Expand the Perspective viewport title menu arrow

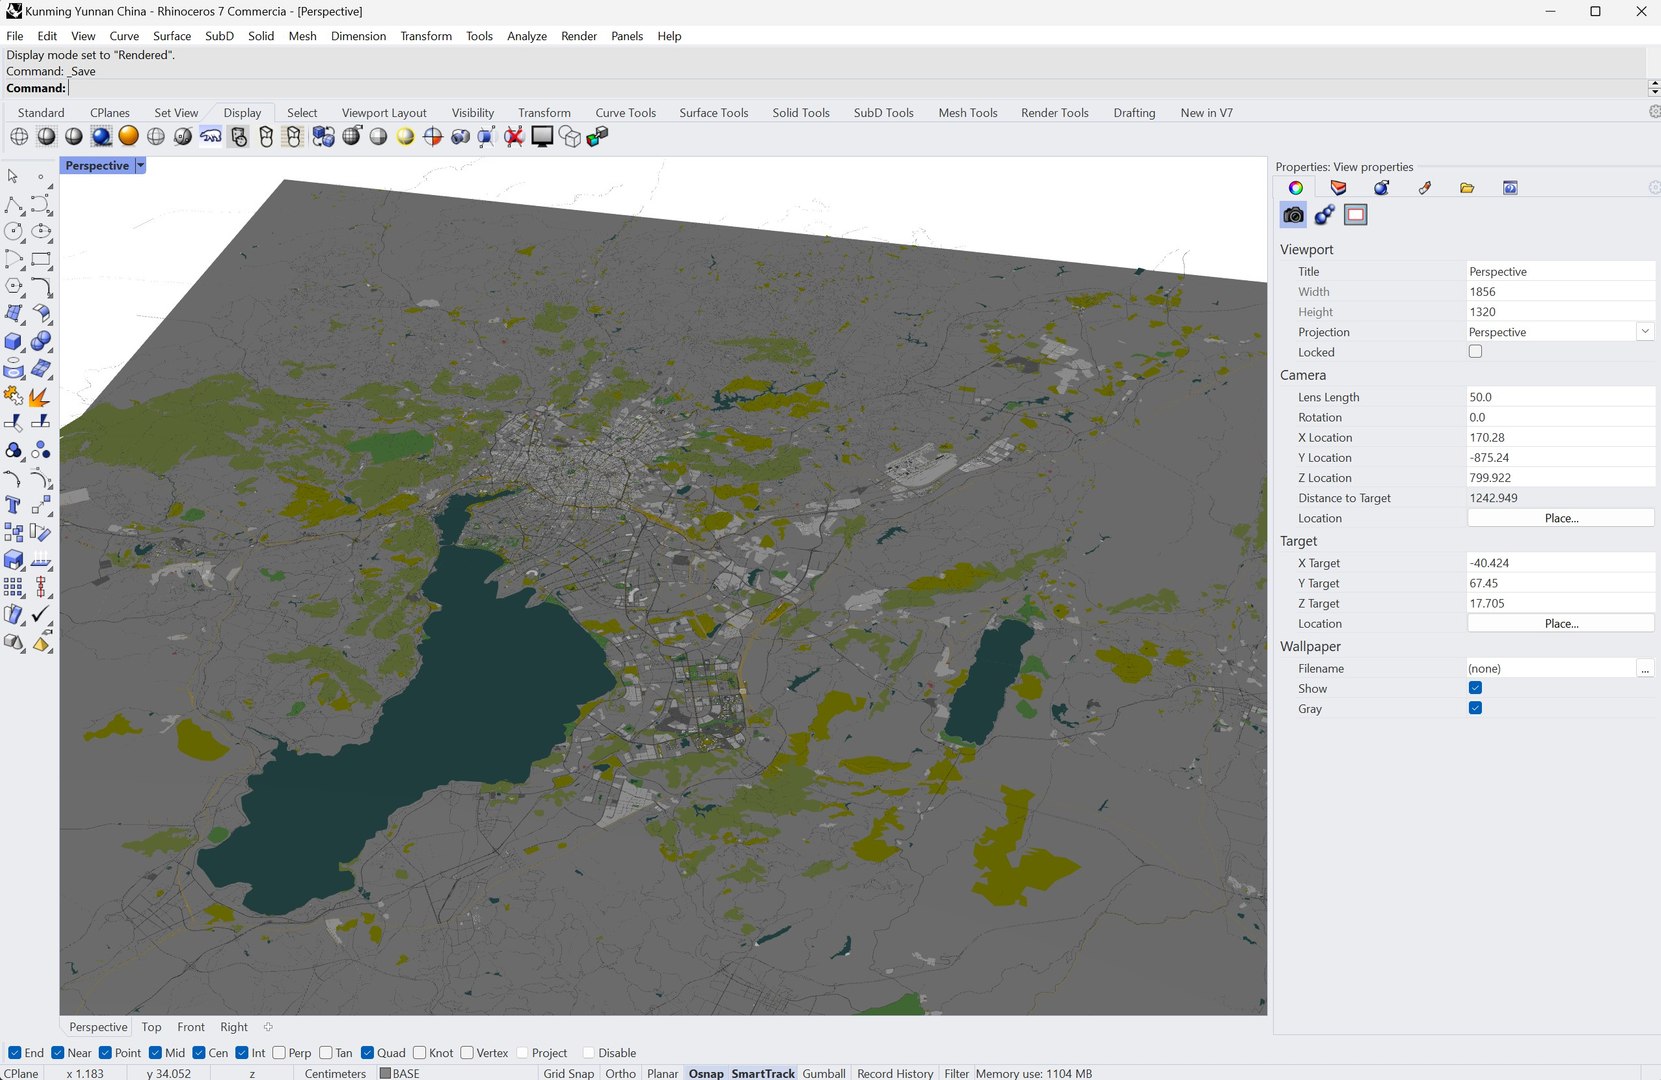(x=141, y=166)
